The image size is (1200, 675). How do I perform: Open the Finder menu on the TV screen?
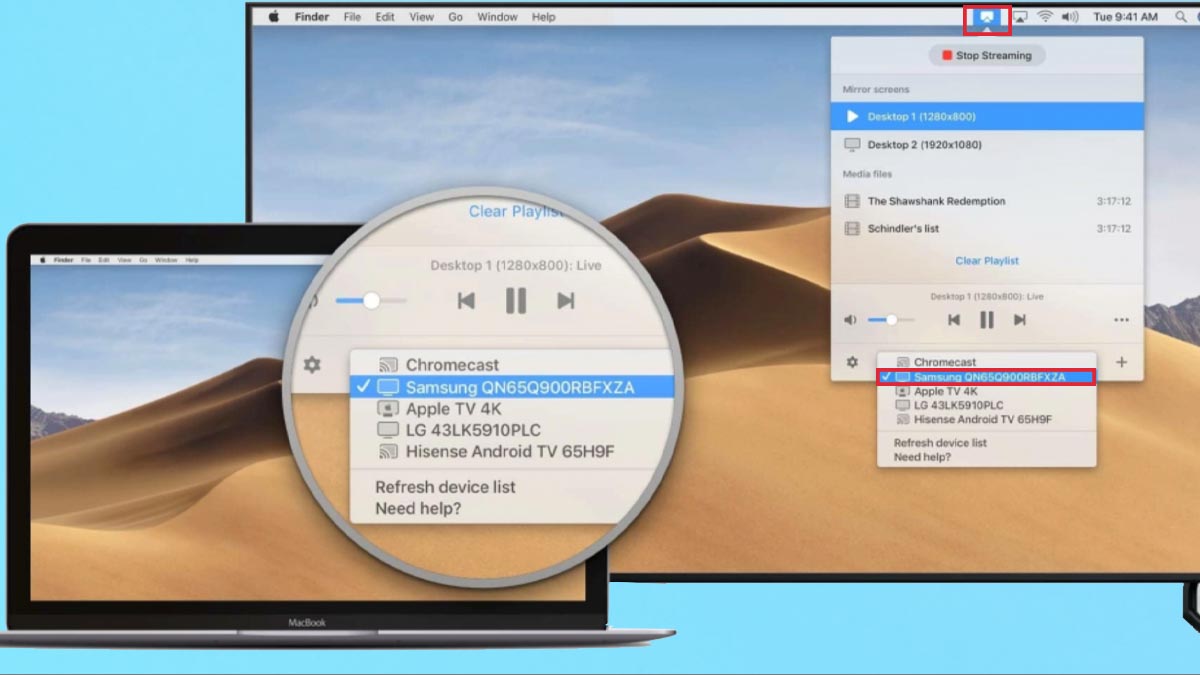tap(312, 17)
